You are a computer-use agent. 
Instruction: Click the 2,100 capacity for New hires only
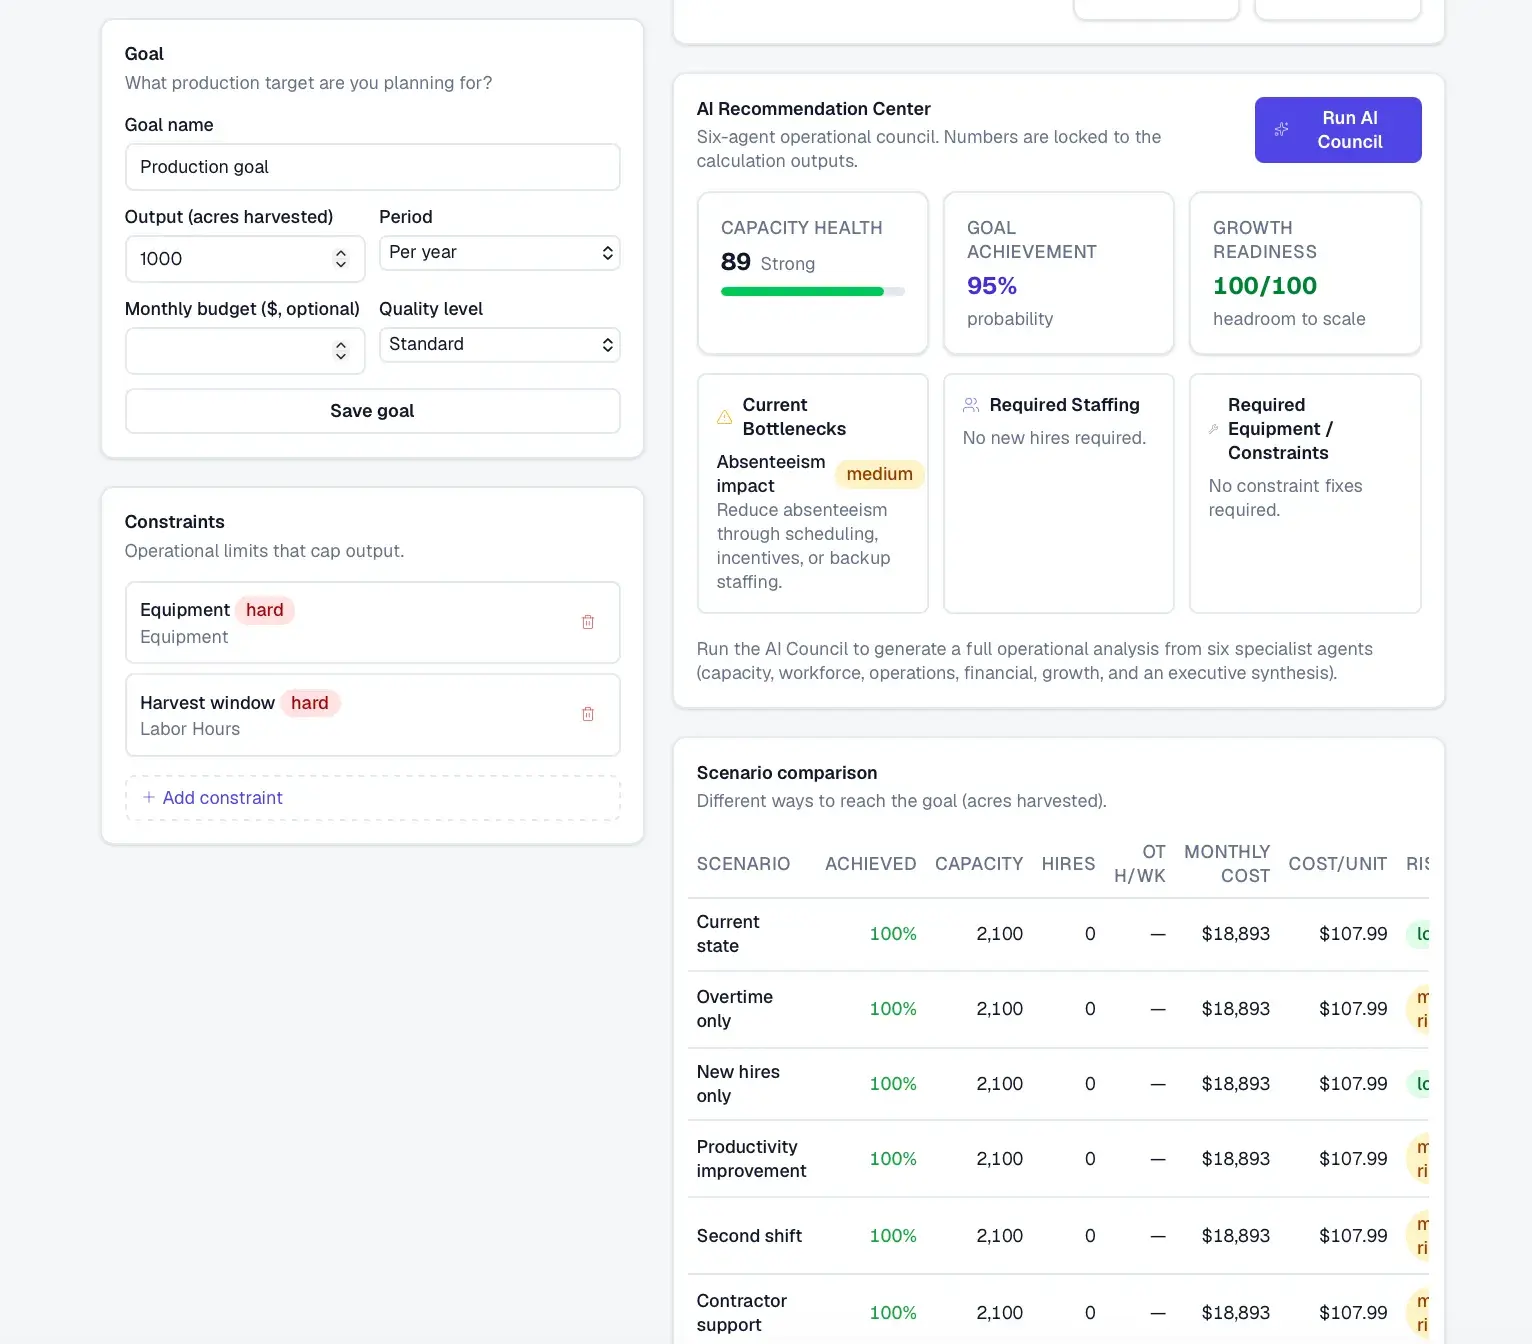click(x=999, y=1084)
